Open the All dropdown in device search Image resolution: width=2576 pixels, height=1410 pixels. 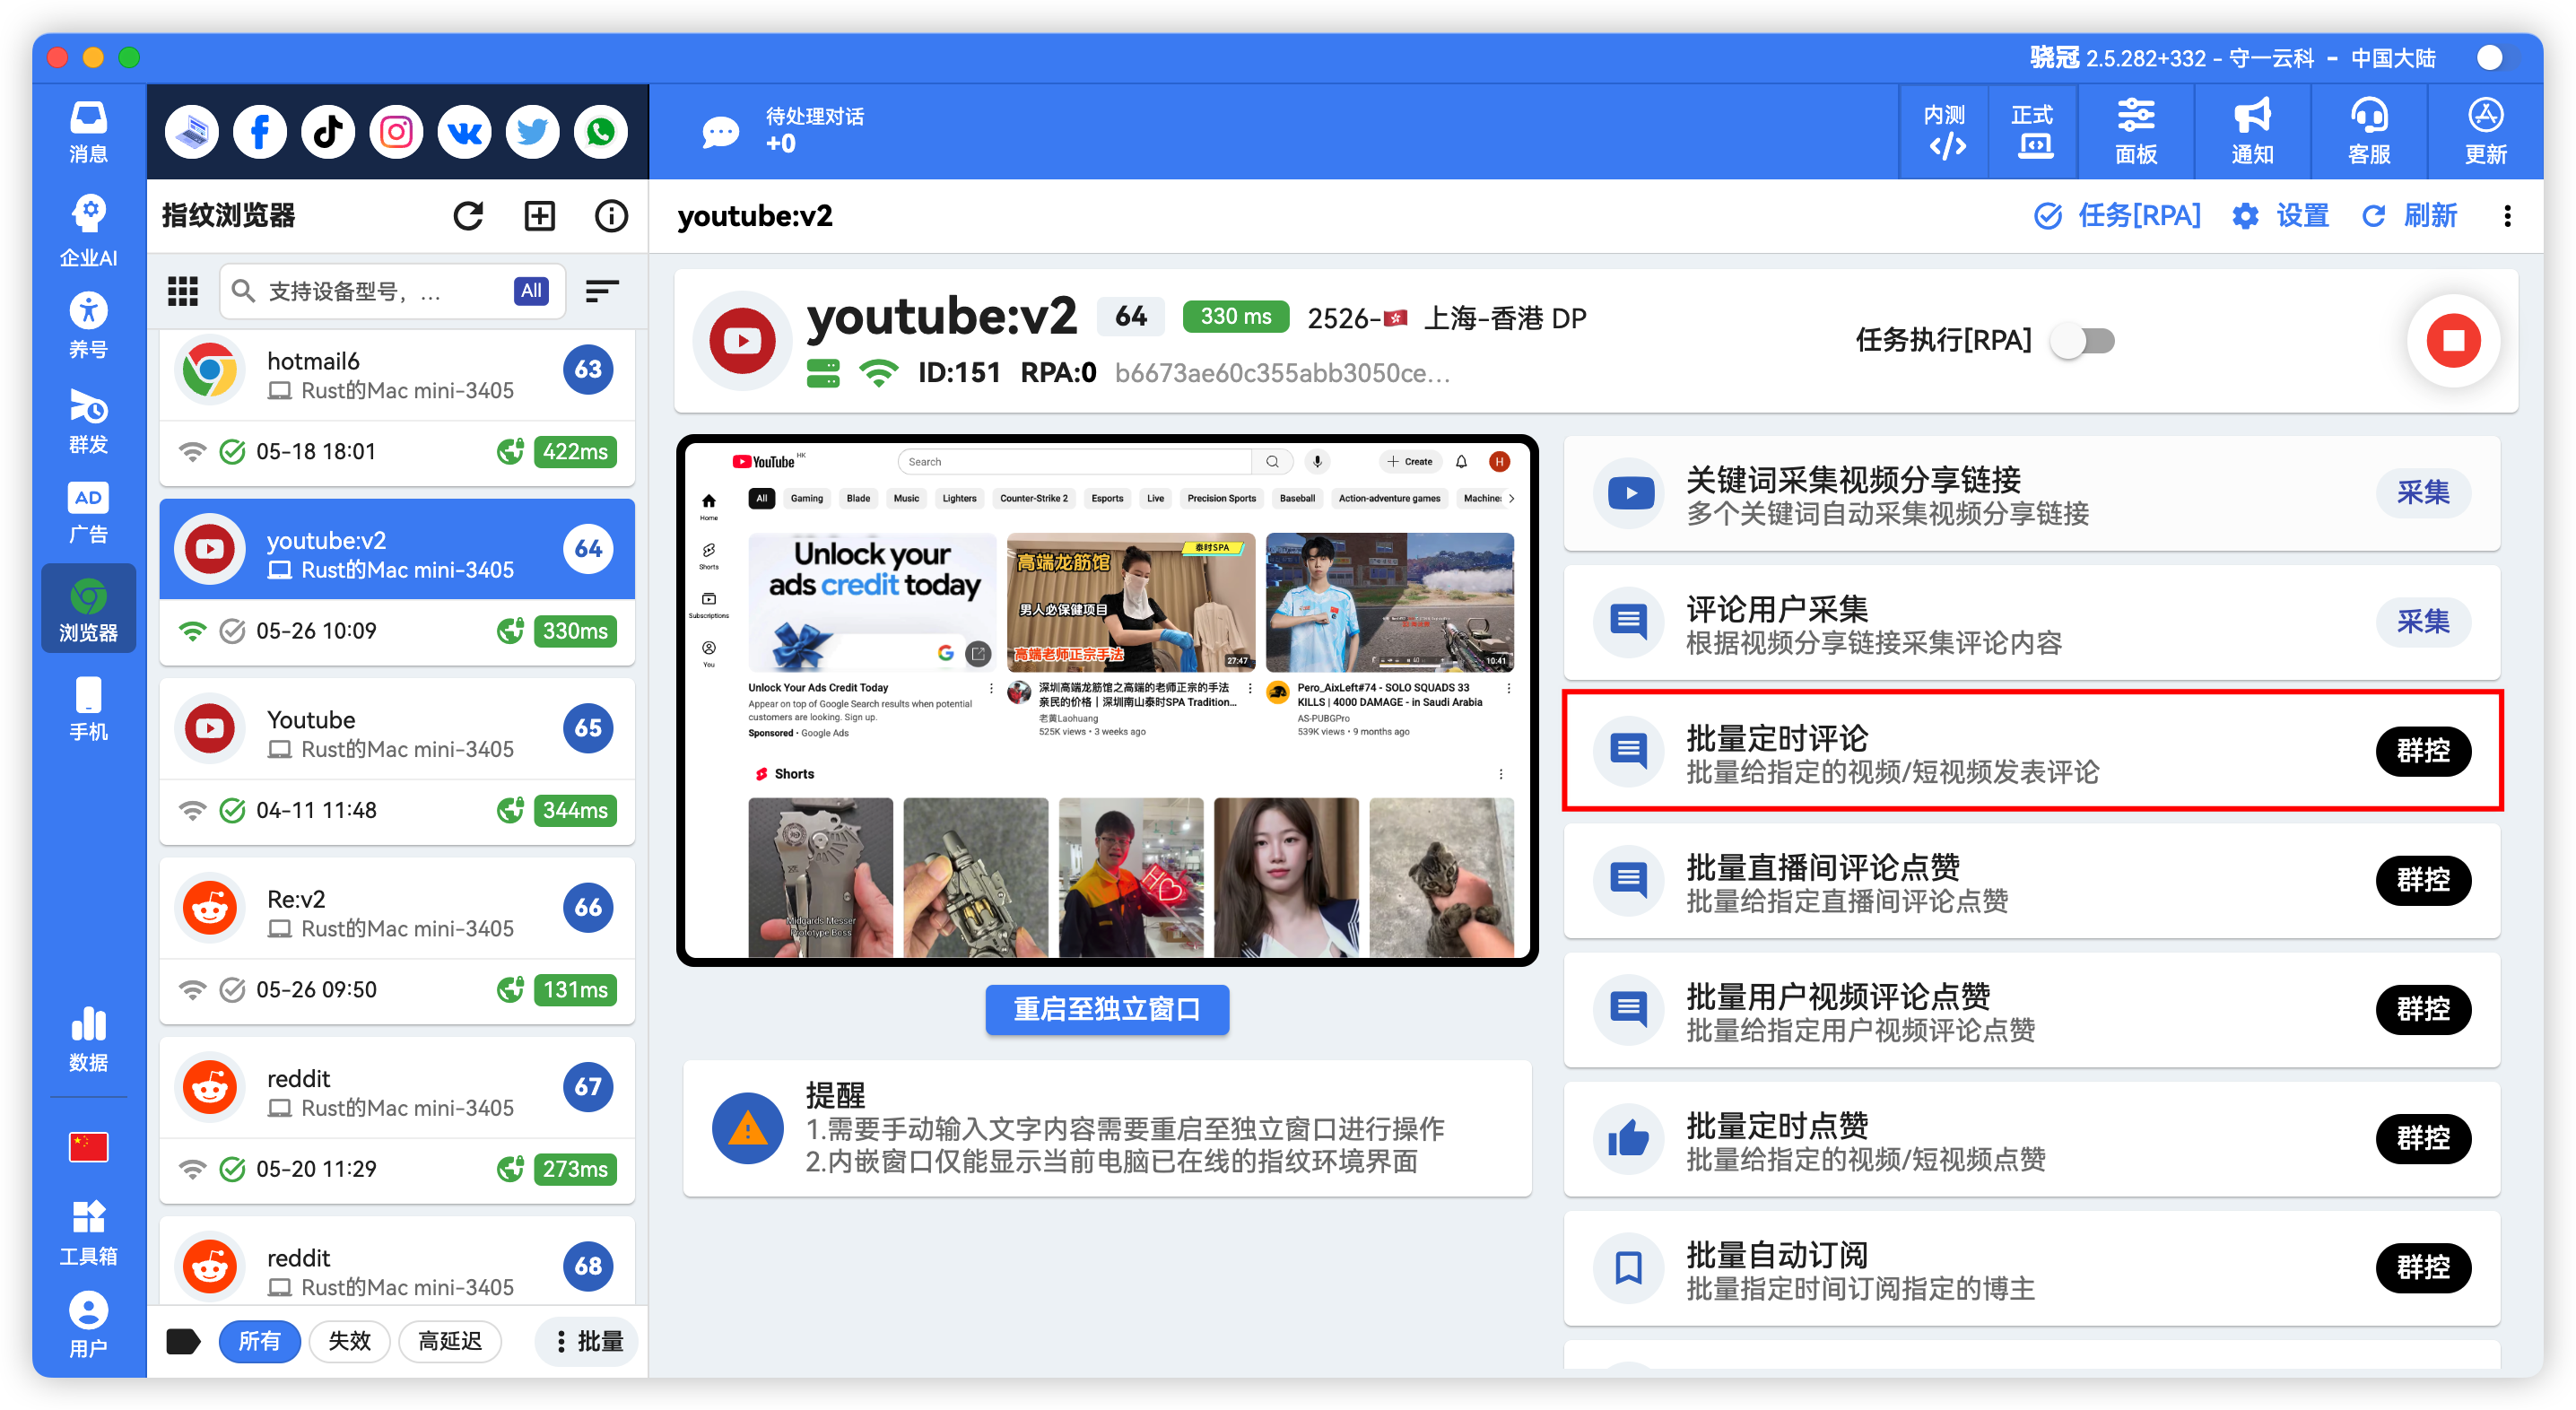(531, 290)
